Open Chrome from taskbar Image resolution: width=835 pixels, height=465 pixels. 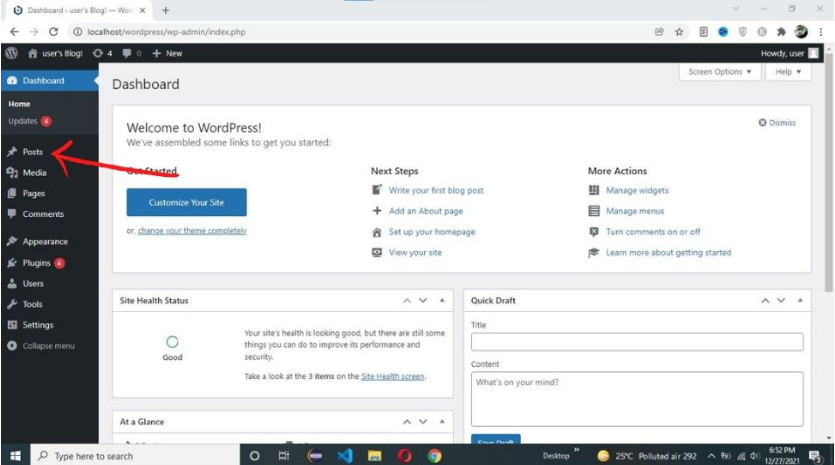435,456
